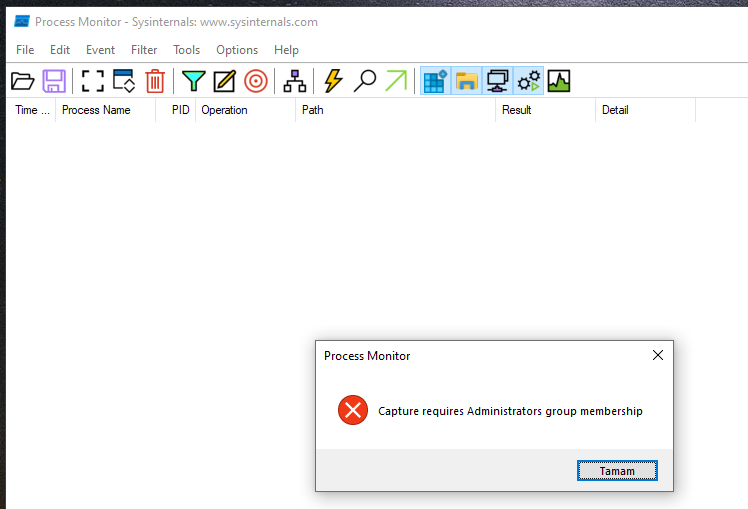Image resolution: width=748 pixels, height=509 pixels.
Task: Click the Clear display trash icon
Action: 155,81
